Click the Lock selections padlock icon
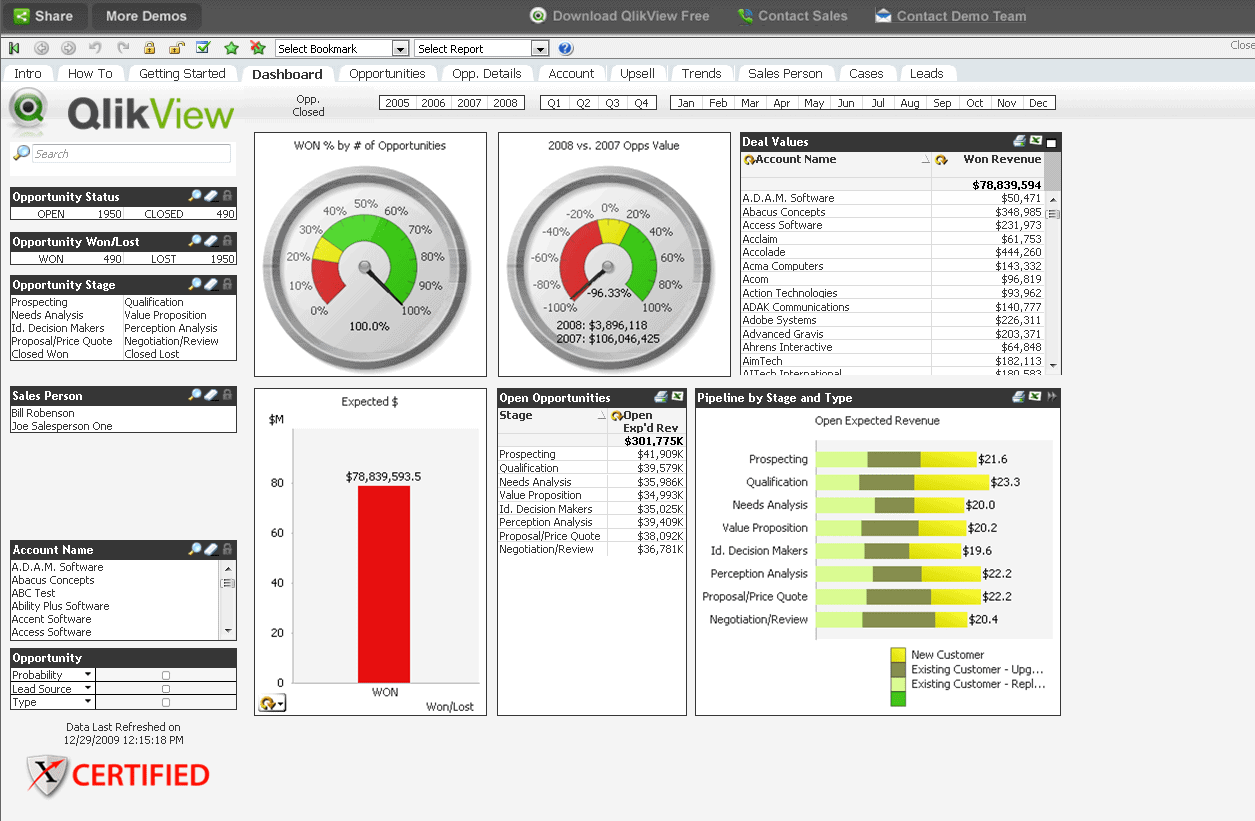1255x821 pixels. [x=150, y=48]
